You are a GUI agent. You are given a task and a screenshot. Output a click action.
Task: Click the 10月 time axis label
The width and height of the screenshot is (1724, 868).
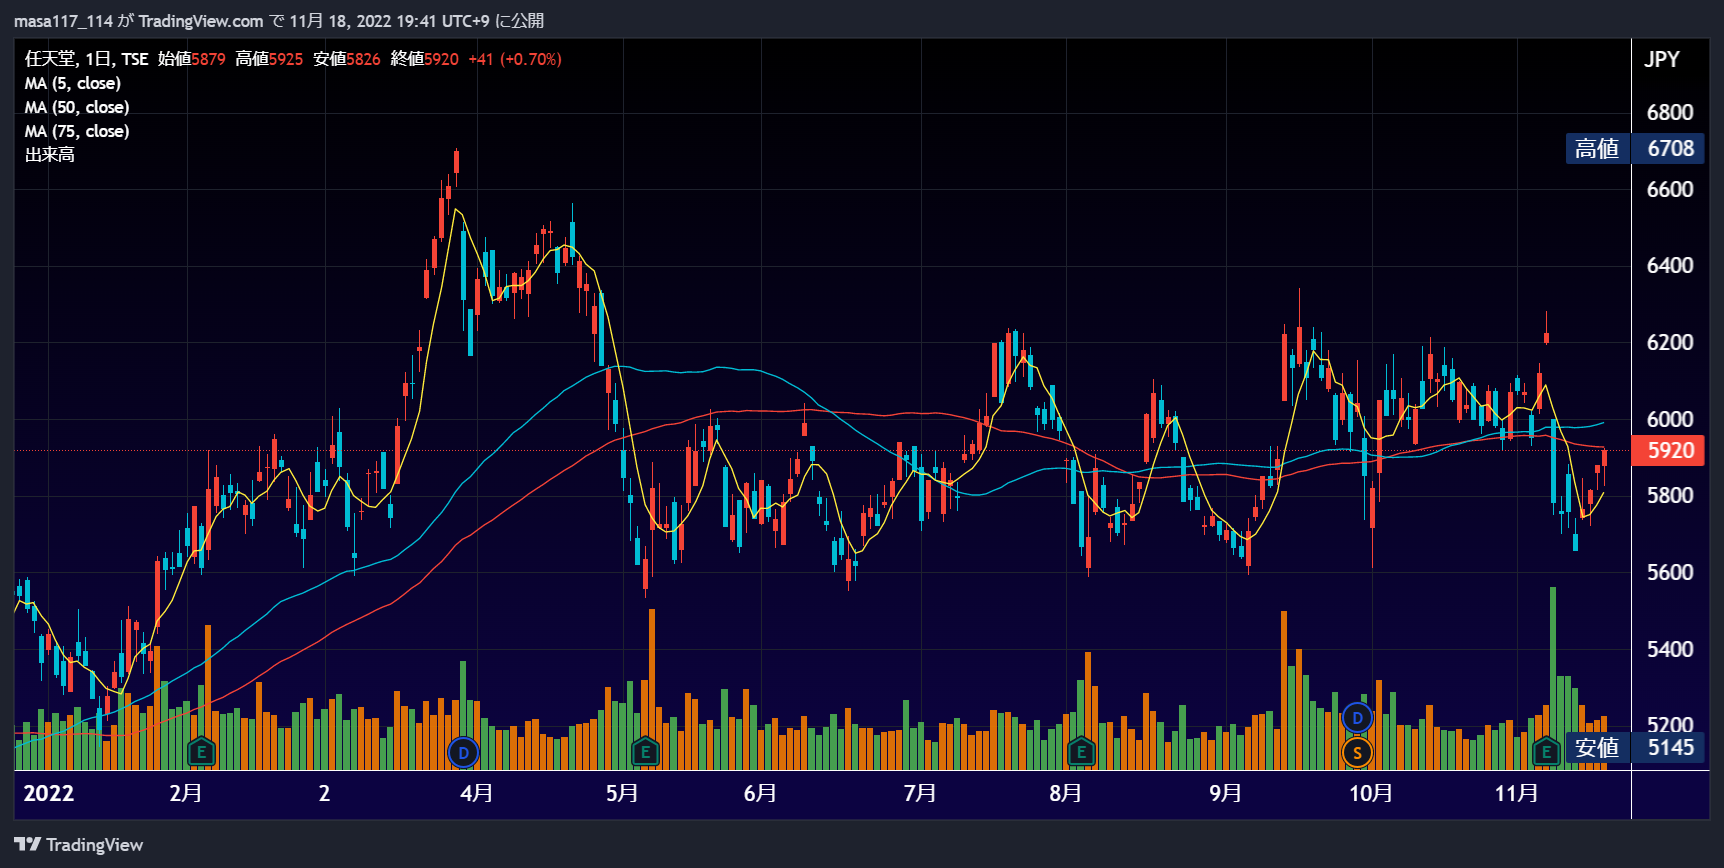[x=1371, y=793]
